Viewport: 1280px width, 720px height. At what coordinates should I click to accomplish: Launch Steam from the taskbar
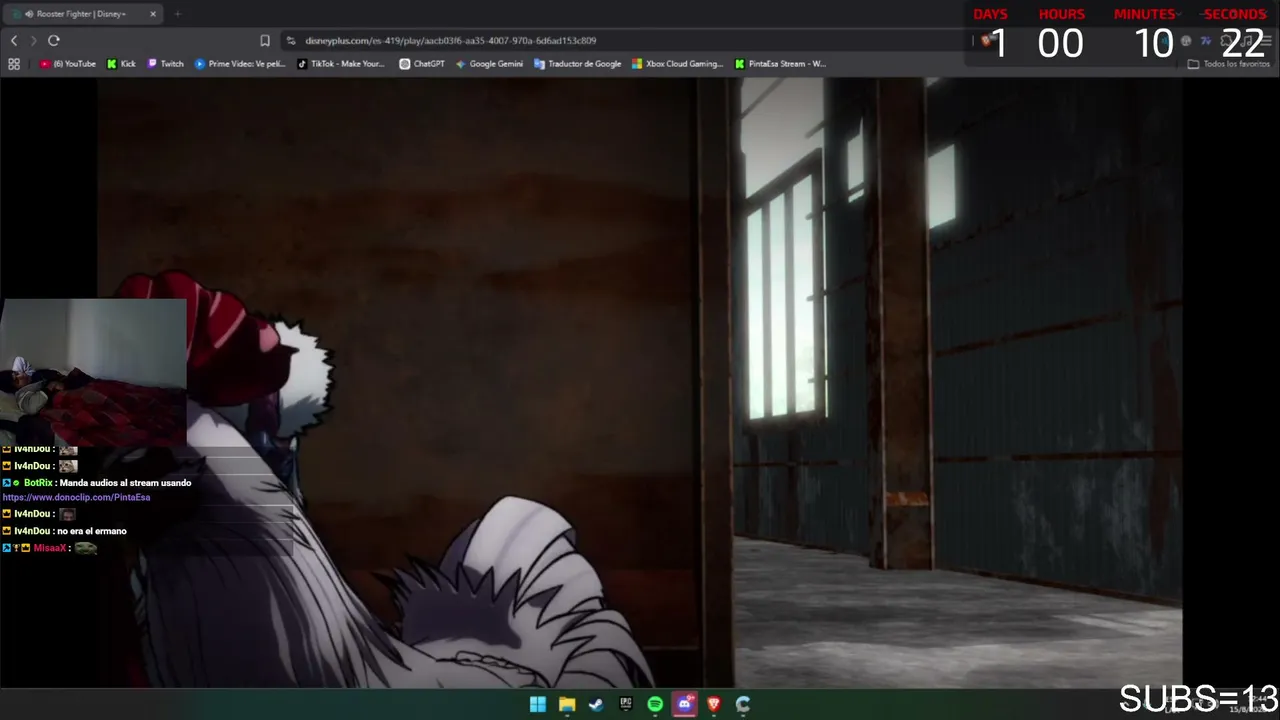coord(596,704)
